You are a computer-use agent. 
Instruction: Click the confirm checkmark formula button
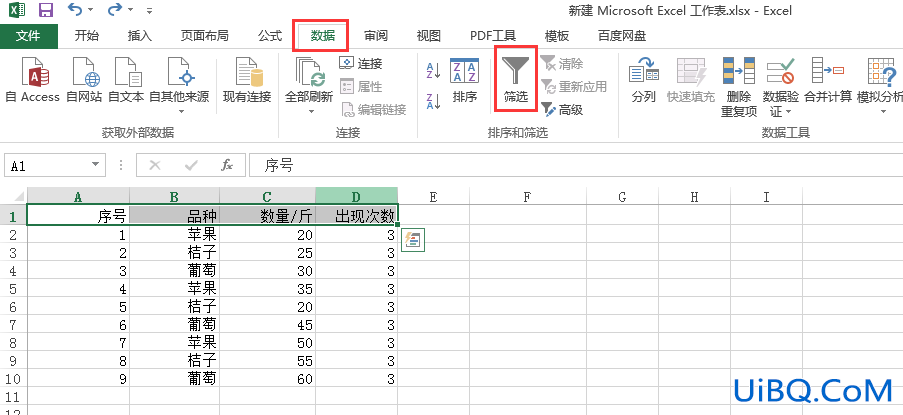[x=191, y=166]
